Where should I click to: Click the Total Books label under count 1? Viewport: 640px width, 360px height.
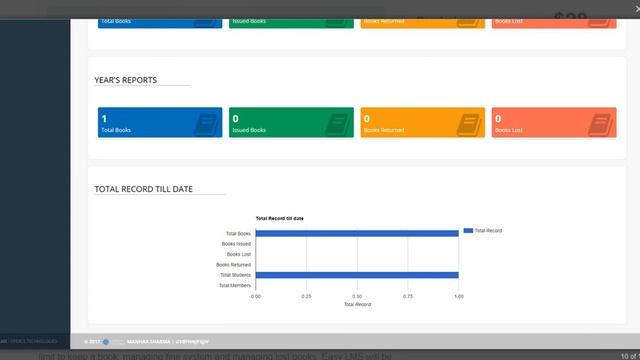116,130
